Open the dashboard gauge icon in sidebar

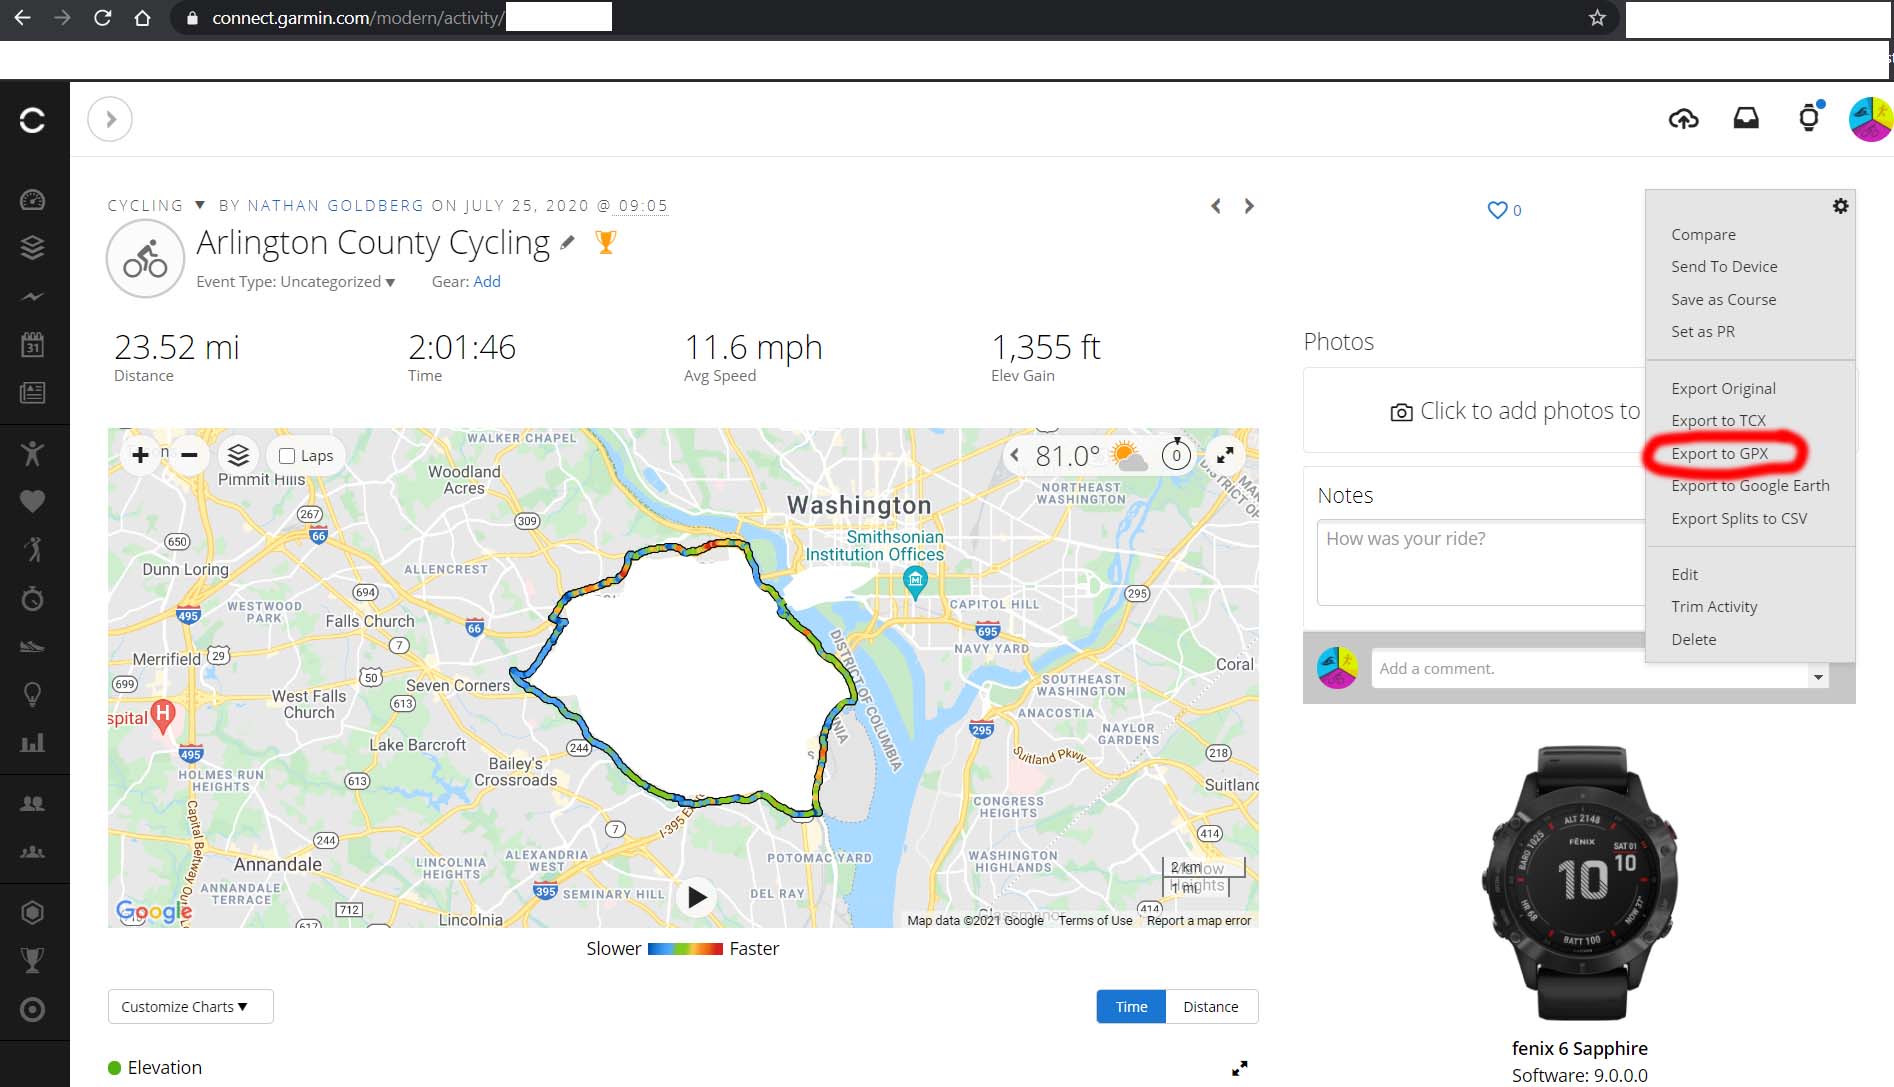click(32, 200)
